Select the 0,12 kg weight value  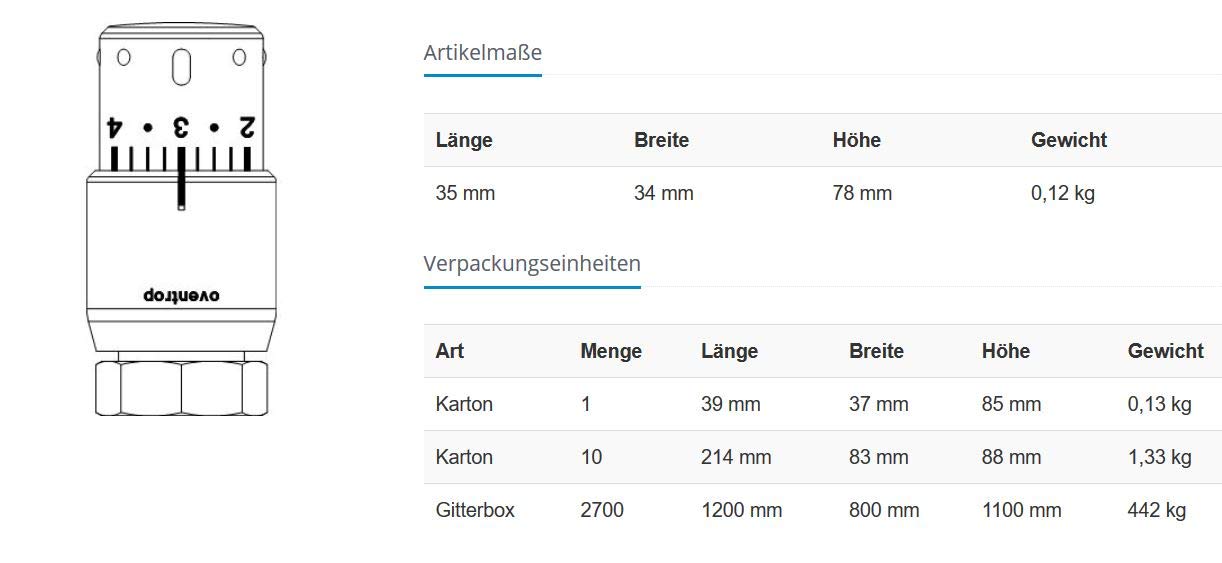1062,193
